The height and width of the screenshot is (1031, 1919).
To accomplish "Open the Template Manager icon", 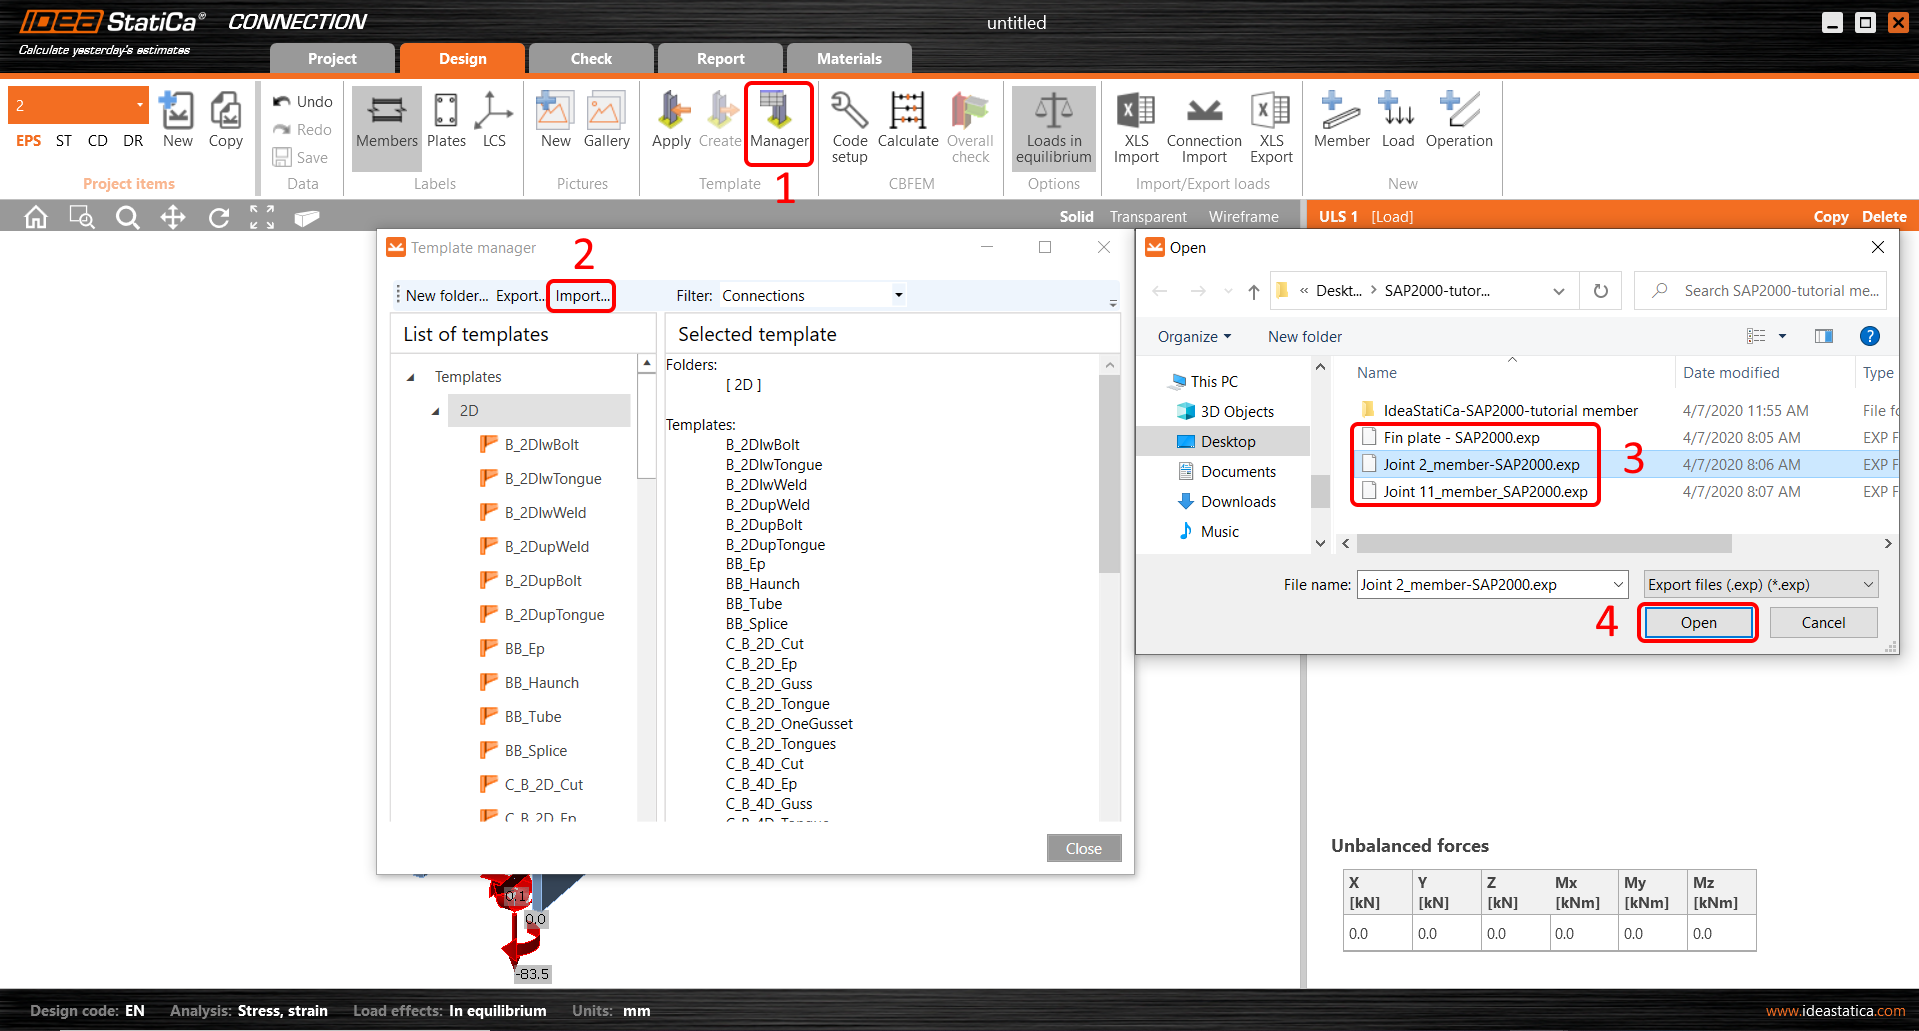I will coord(778,122).
